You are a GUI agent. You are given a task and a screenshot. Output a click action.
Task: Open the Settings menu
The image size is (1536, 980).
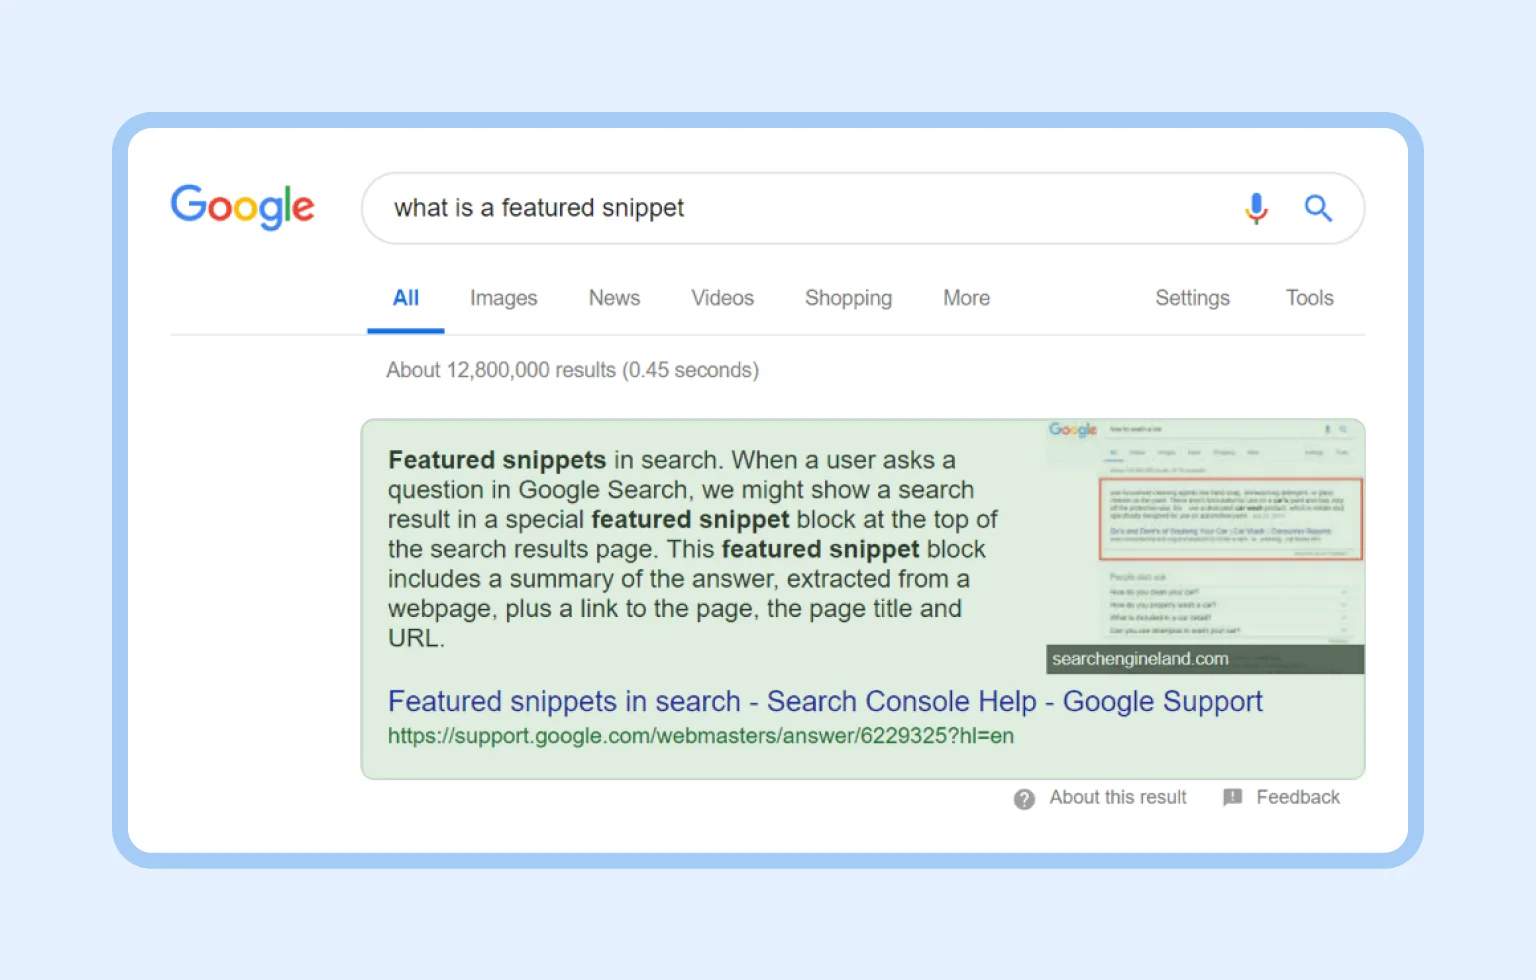(1192, 298)
